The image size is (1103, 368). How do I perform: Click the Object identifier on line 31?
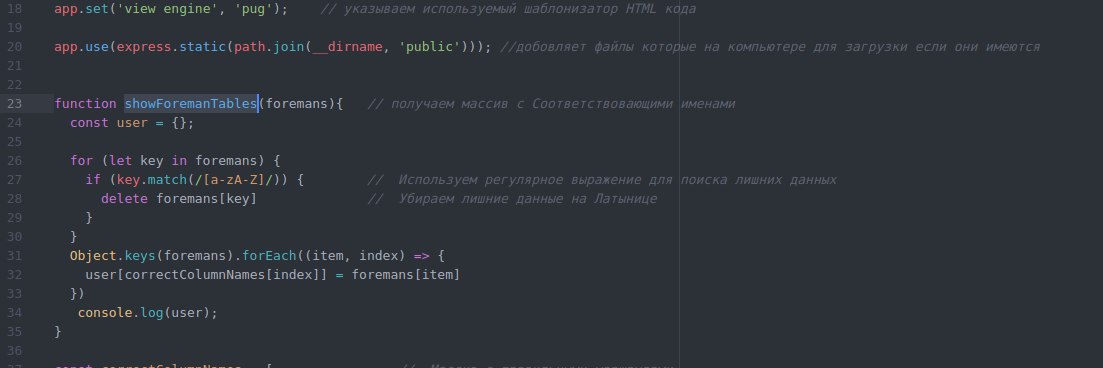click(x=93, y=255)
